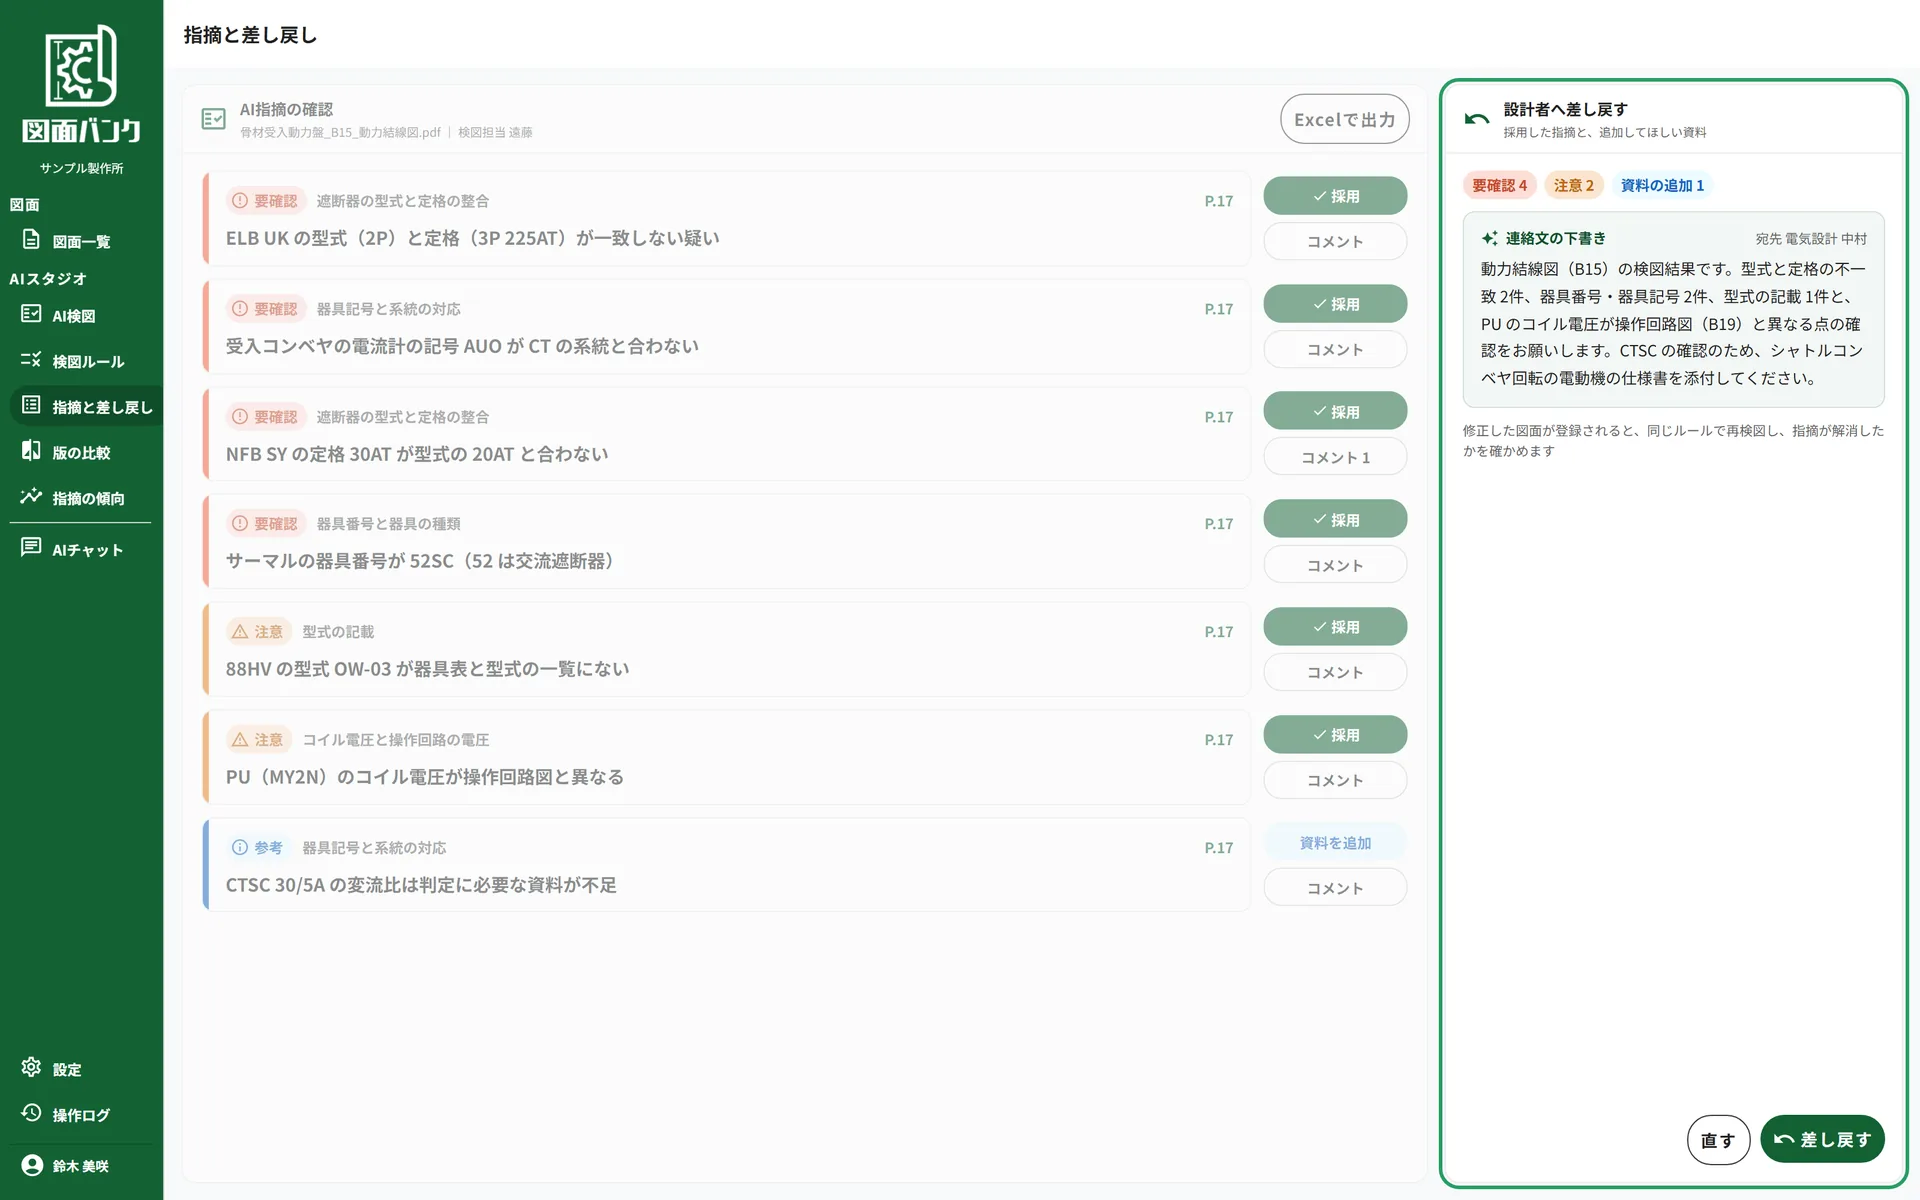Click the 注意 2 badge

[x=1574, y=185]
